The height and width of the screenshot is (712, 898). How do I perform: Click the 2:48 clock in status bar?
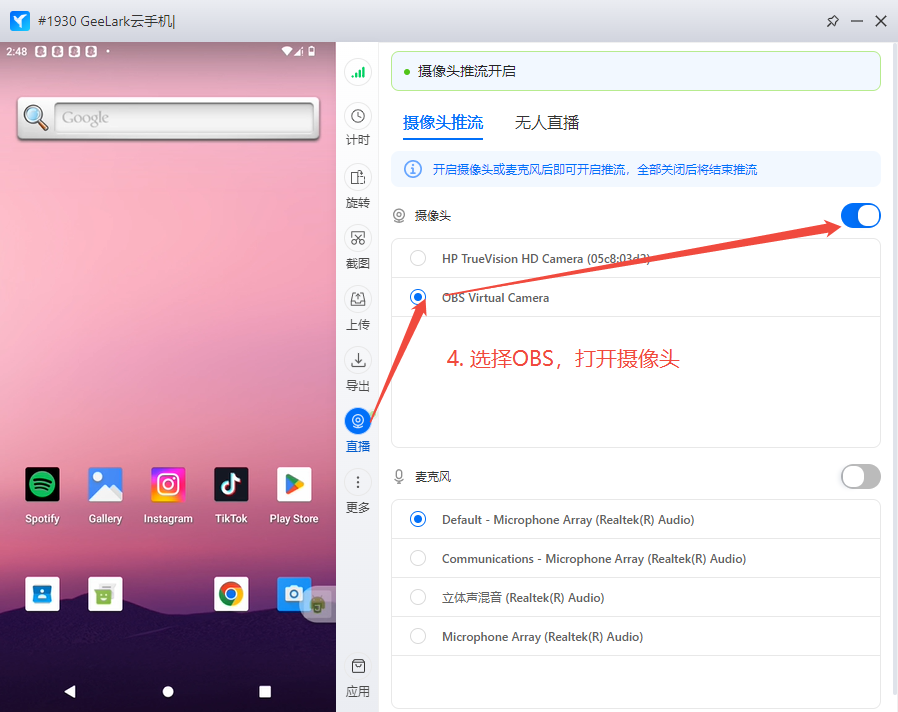click(x=17, y=51)
